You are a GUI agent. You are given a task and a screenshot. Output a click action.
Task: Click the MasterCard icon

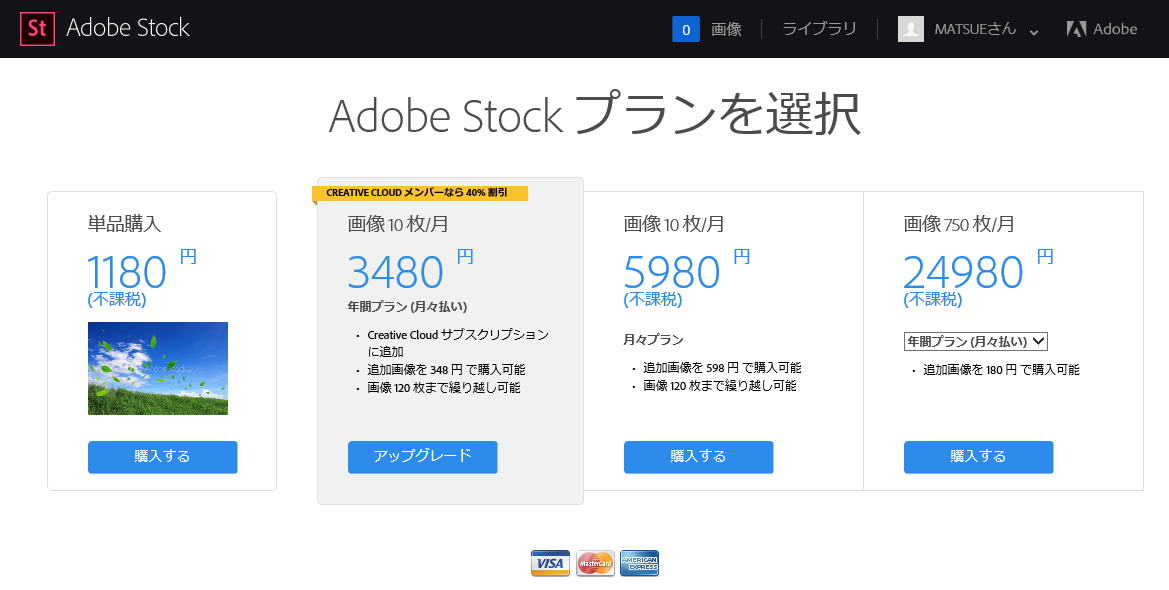[x=595, y=563]
